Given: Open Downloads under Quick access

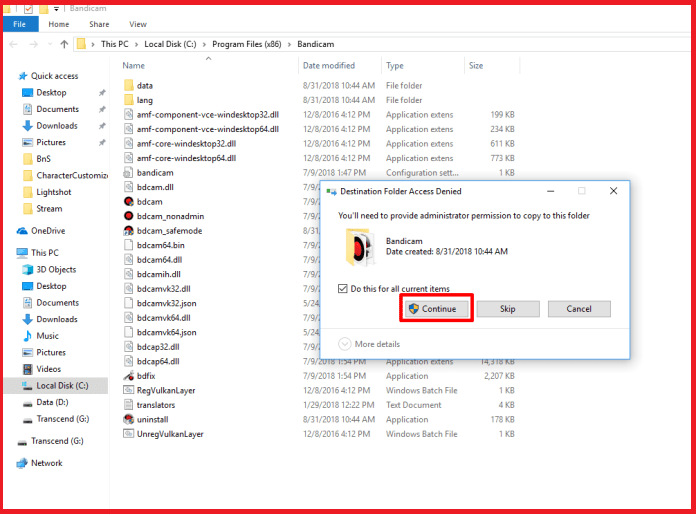Looking at the screenshot, I should 57,126.
